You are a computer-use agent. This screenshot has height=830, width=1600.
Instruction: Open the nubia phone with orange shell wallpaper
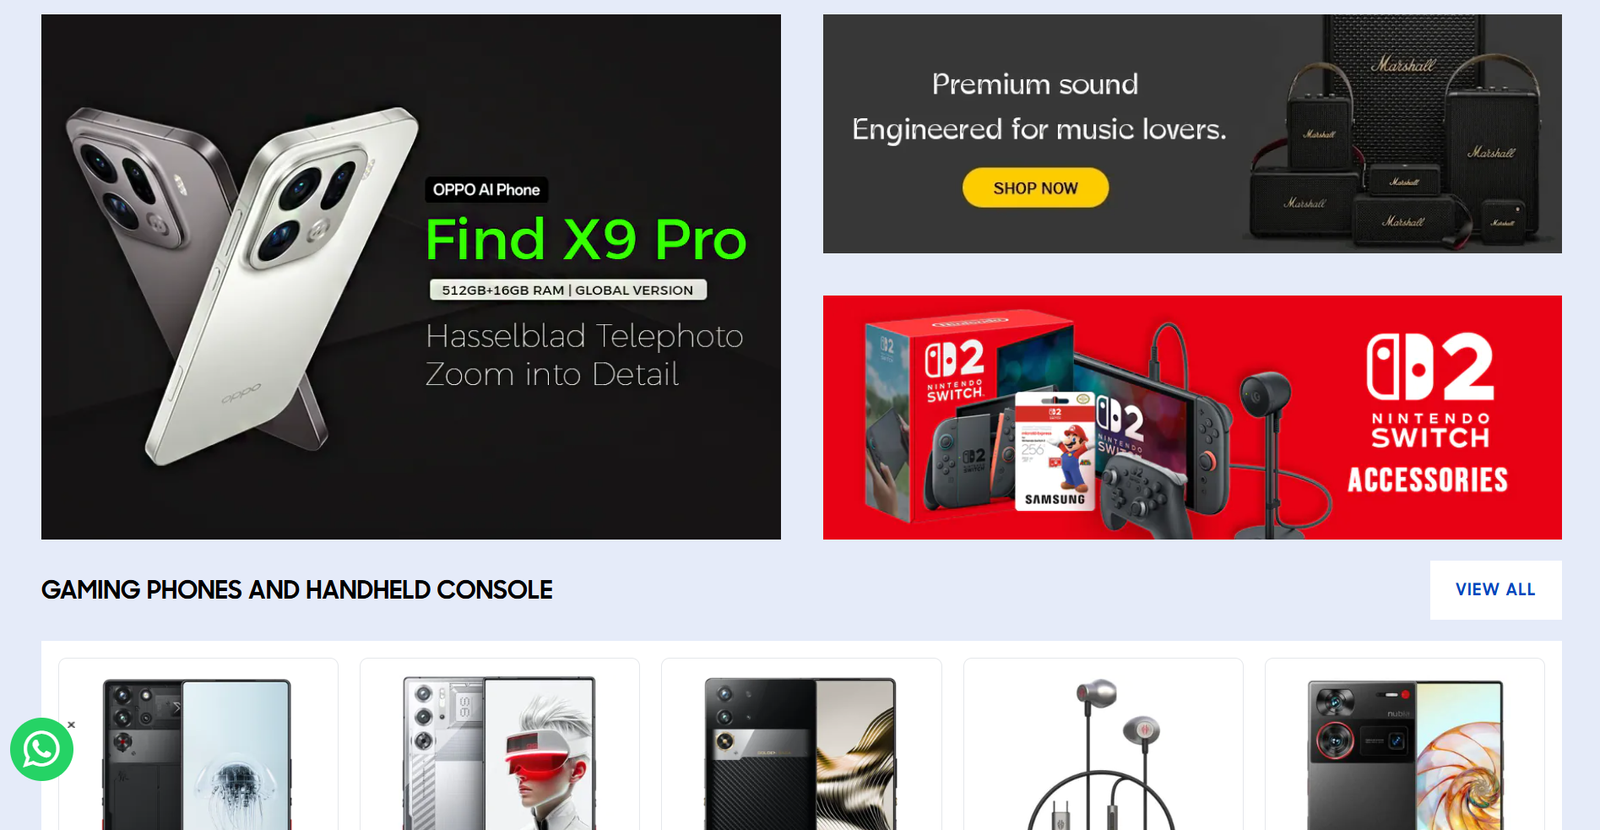tap(1405, 754)
